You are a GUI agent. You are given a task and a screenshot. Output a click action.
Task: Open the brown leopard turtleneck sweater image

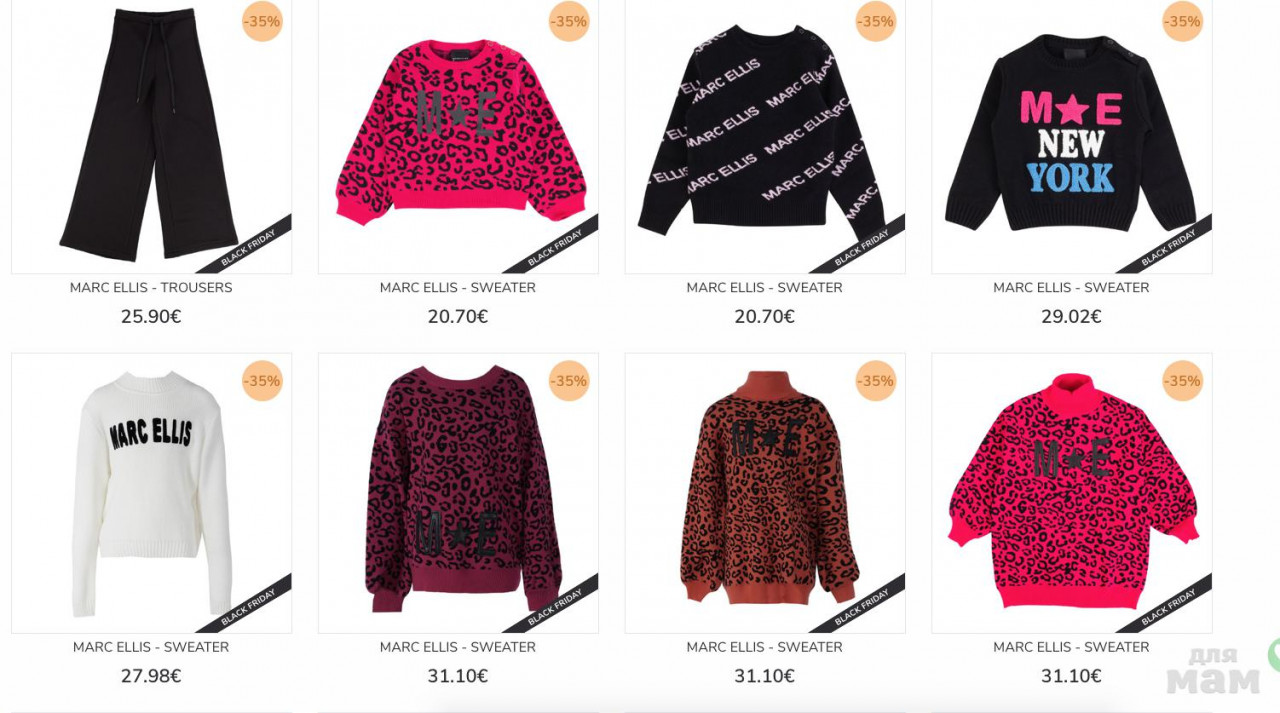[x=765, y=493]
